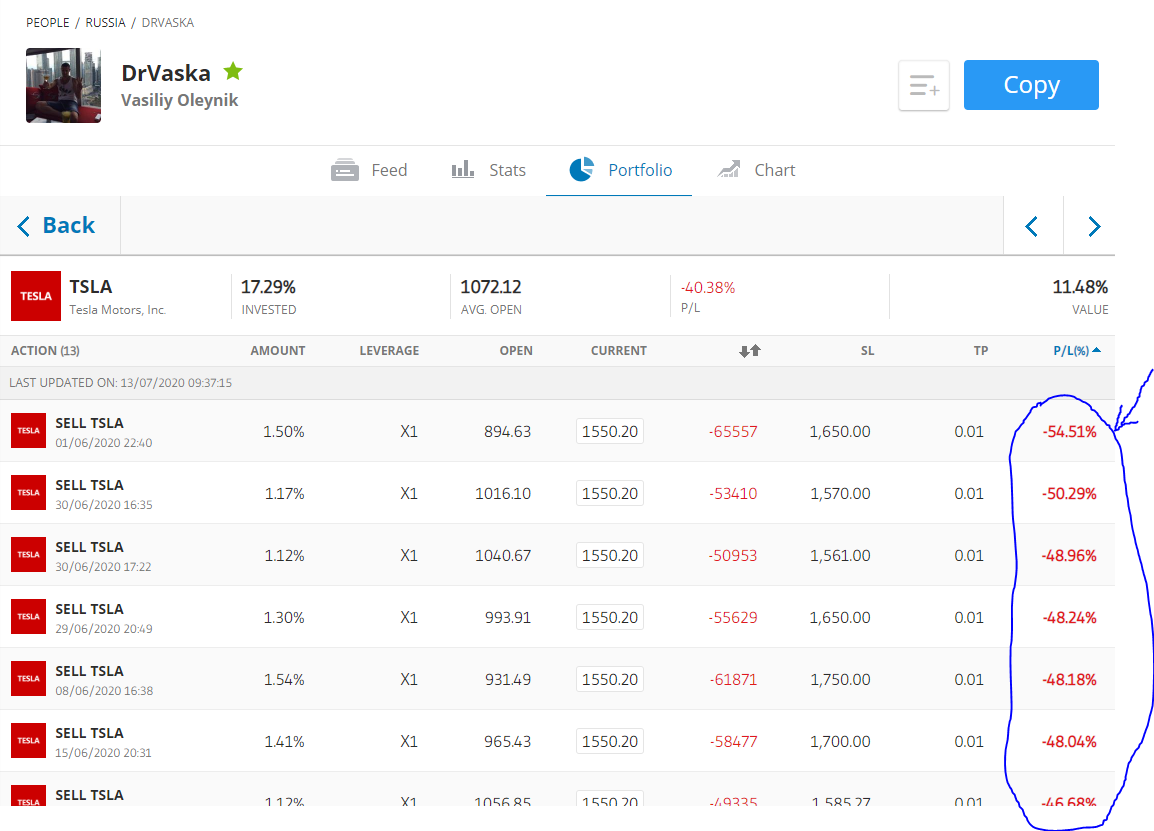Sort by SL column header

click(868, 351)
